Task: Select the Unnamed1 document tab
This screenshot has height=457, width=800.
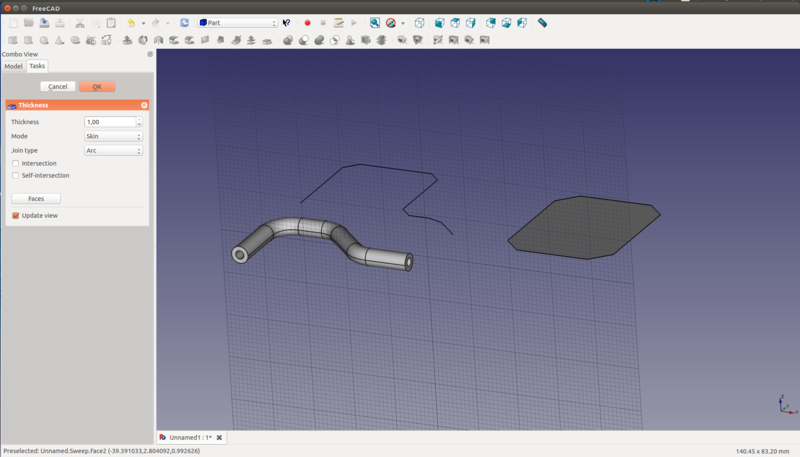Action: tap(190, 437)
